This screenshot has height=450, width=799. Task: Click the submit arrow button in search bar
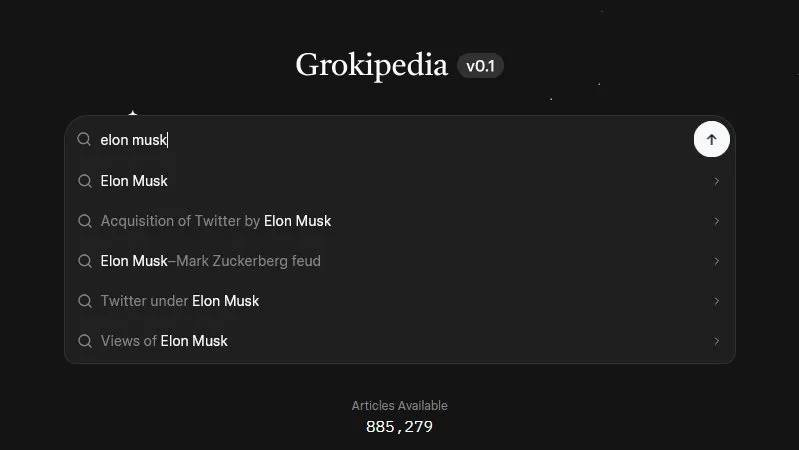(711, 140)
